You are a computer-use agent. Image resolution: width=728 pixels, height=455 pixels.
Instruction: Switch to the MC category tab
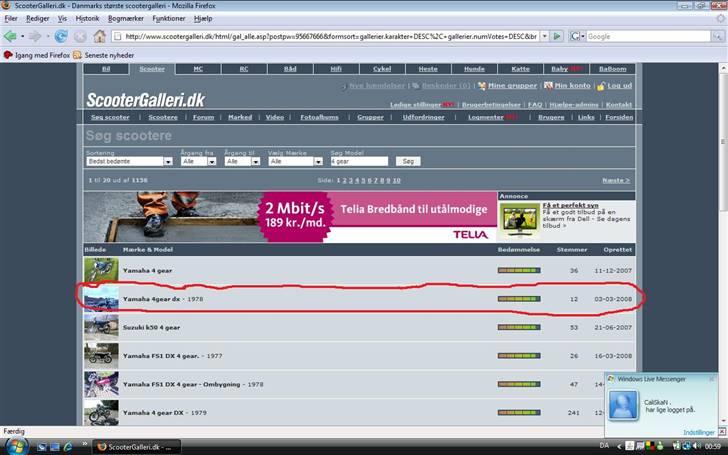[x=198, y=69]
